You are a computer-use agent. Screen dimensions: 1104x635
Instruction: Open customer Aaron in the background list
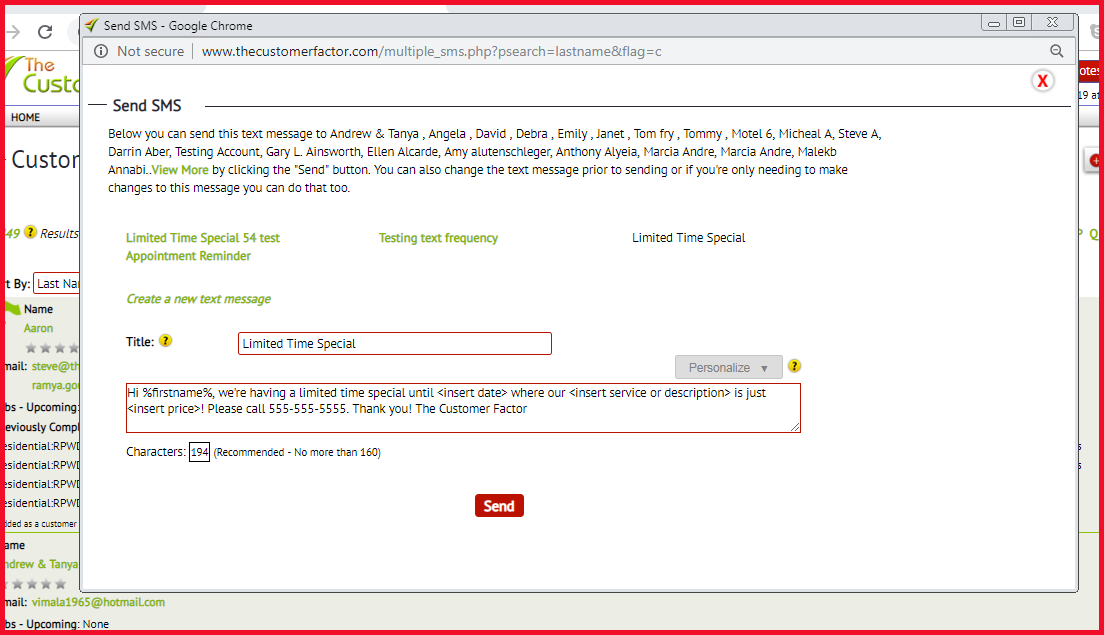[x=38, y=328]
